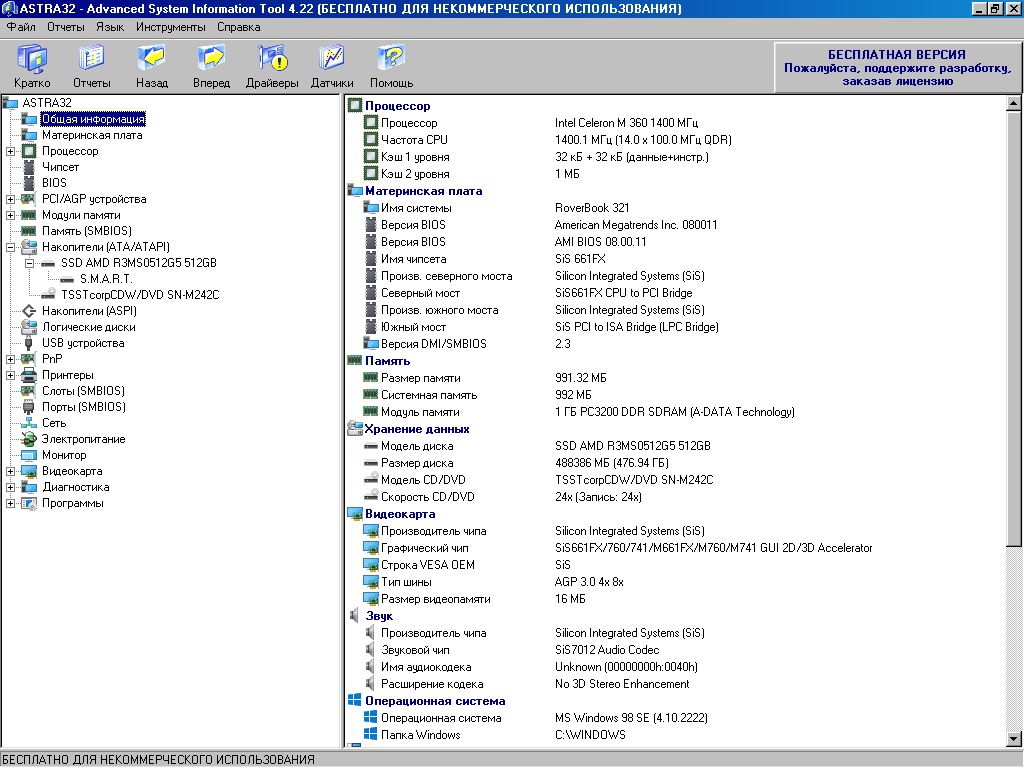1024x768 pixels.
Task: Expand the Видеокарта tree node
Action: 10,471
